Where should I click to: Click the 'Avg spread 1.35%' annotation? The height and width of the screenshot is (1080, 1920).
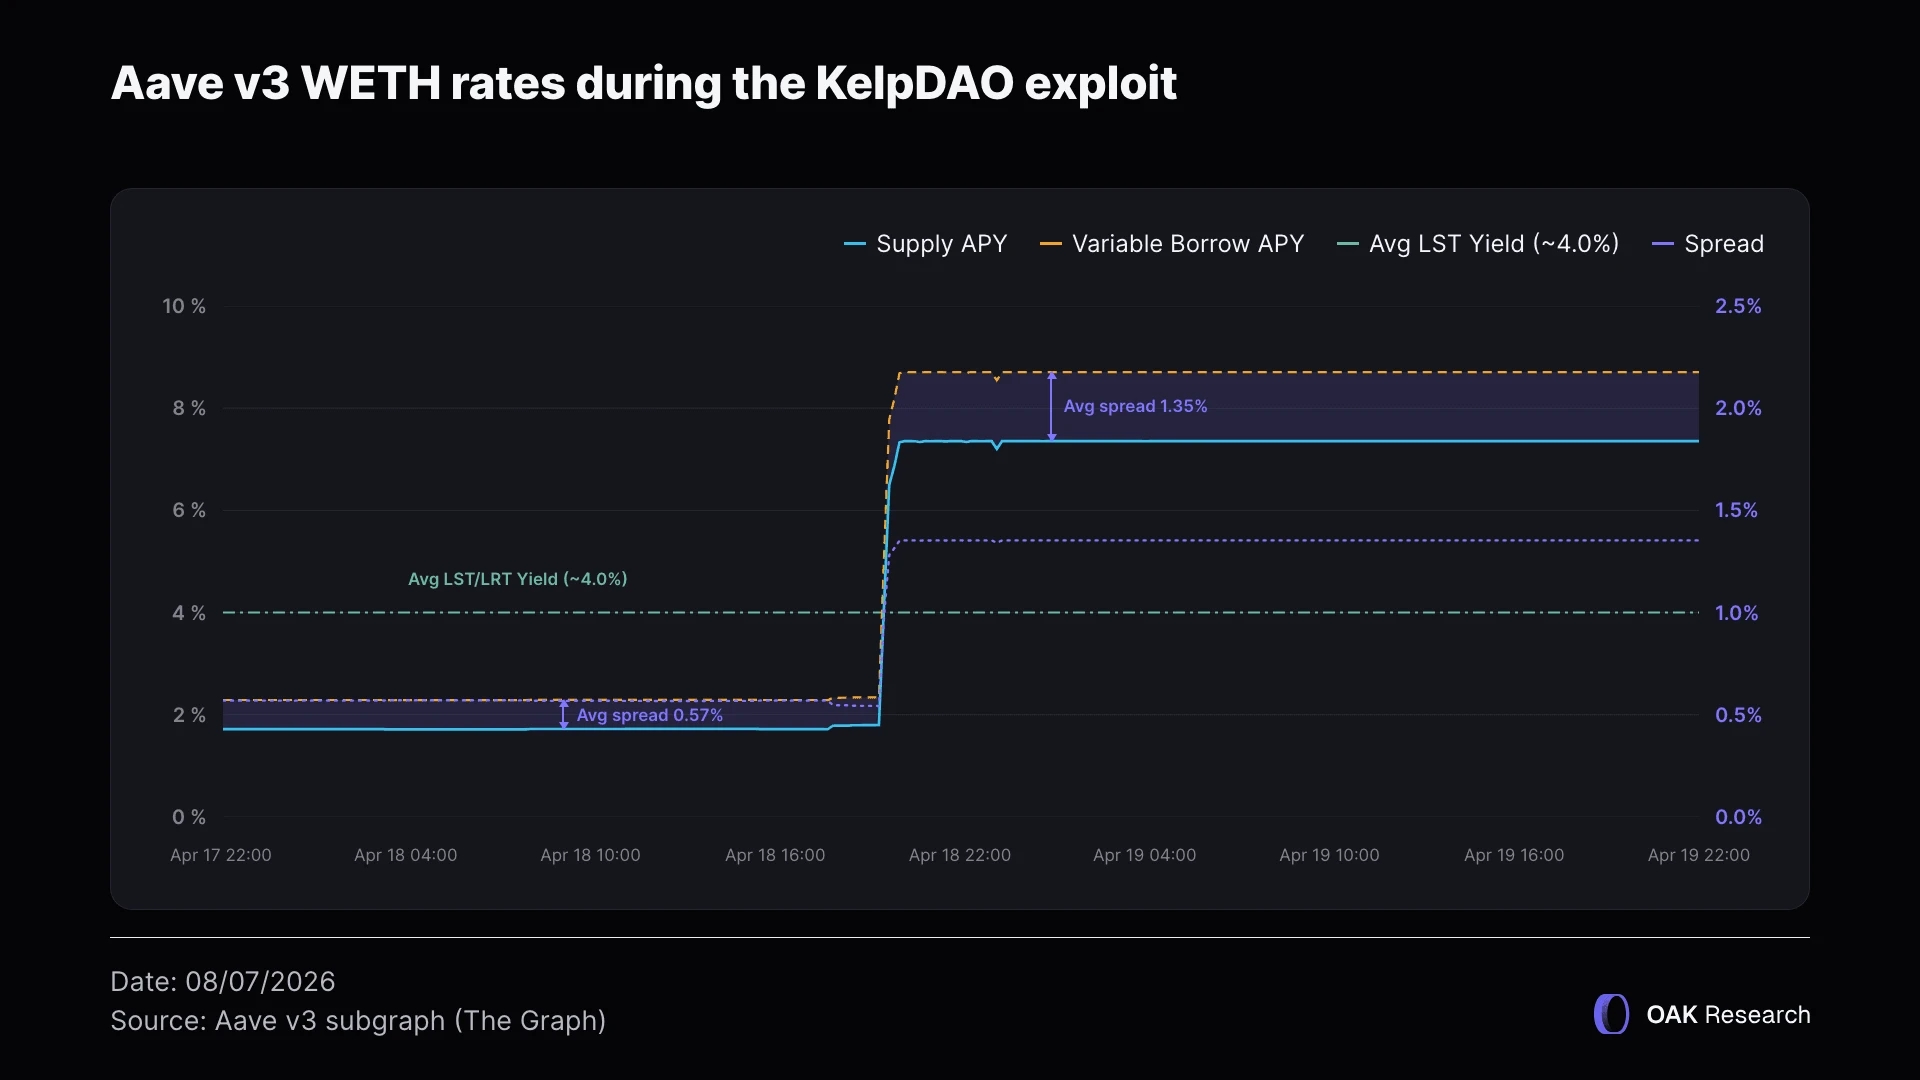(x=1135, y=406)
